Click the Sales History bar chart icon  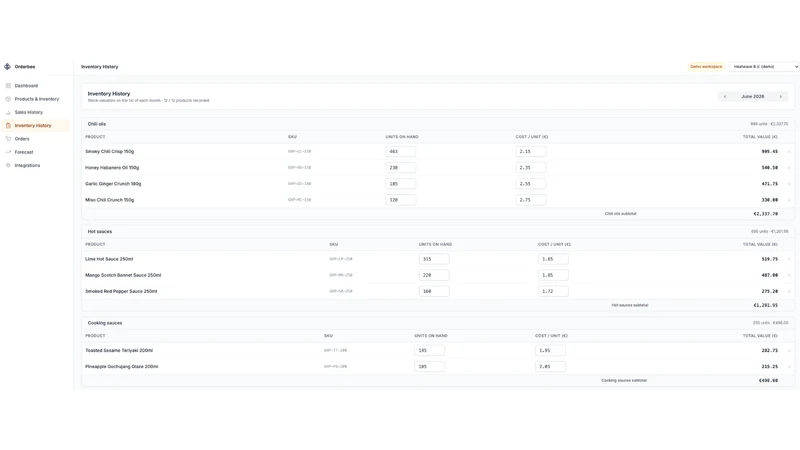(8, 112)
